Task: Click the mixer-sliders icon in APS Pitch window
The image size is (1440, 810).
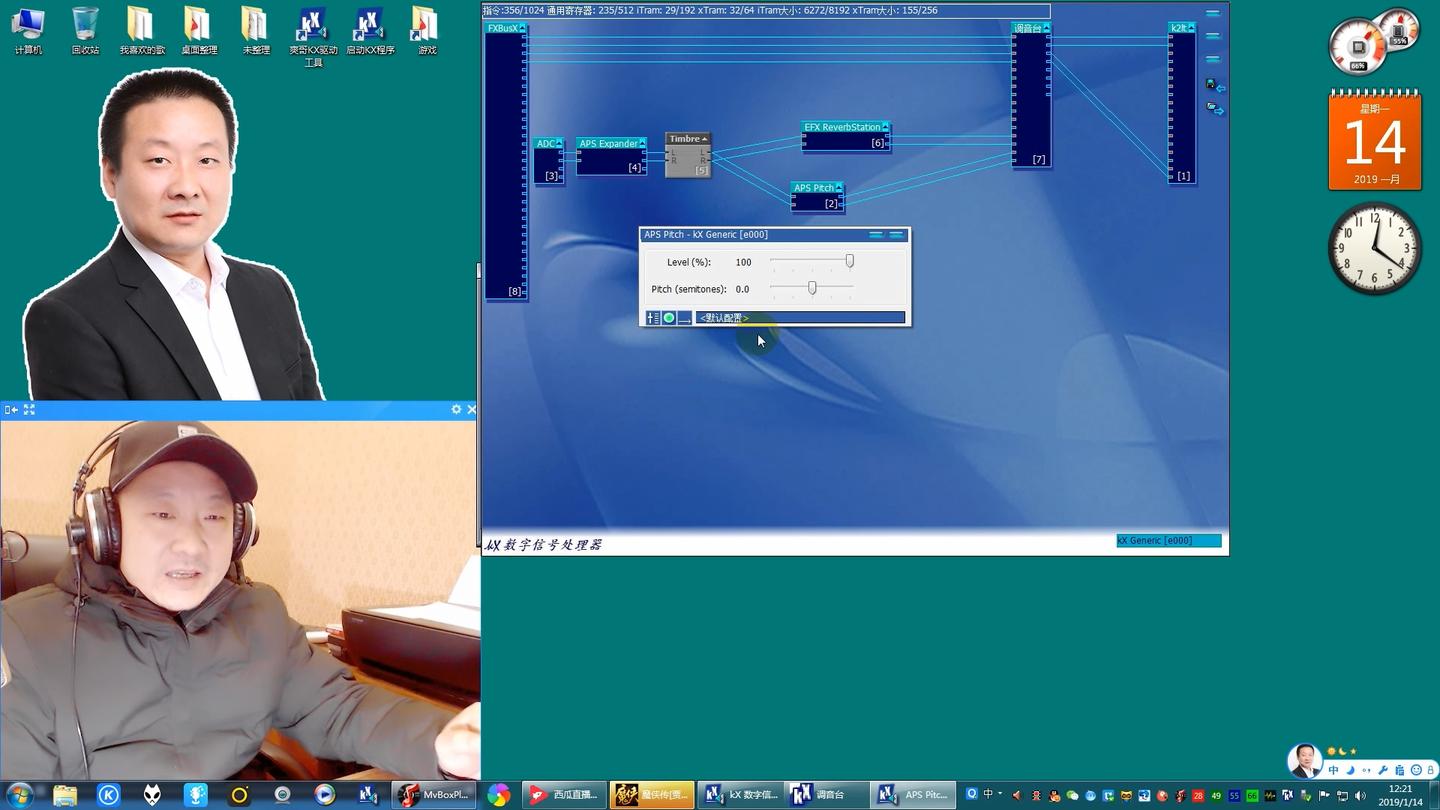Action: 653,318
